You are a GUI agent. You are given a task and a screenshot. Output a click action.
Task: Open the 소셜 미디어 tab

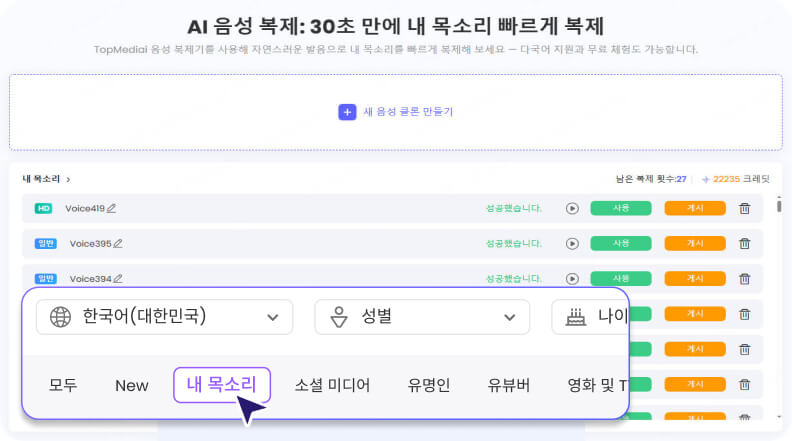pyautogui.click(x=332, y=385)
